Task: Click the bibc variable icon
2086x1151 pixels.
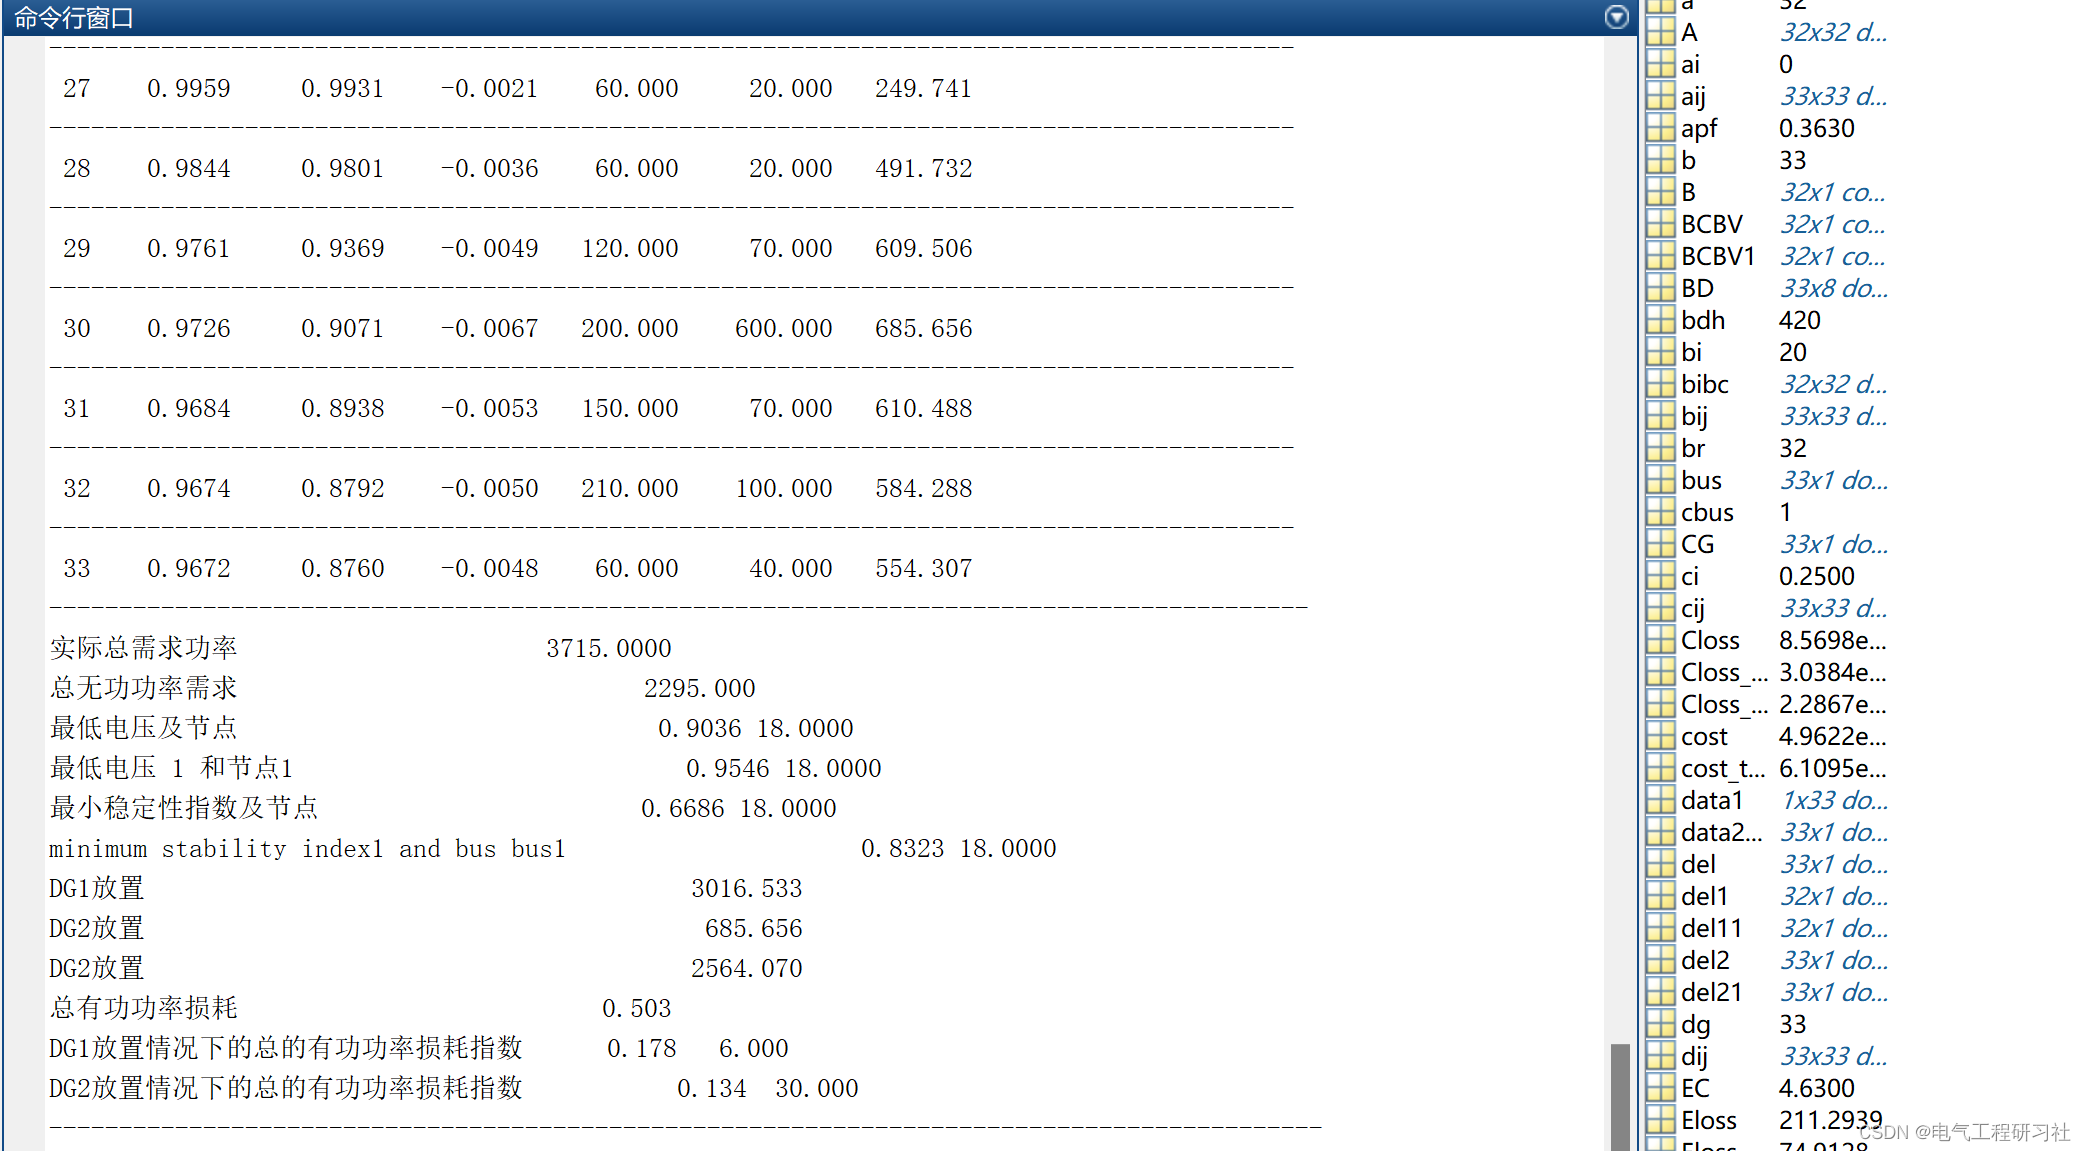Action: coord(1661,384)
